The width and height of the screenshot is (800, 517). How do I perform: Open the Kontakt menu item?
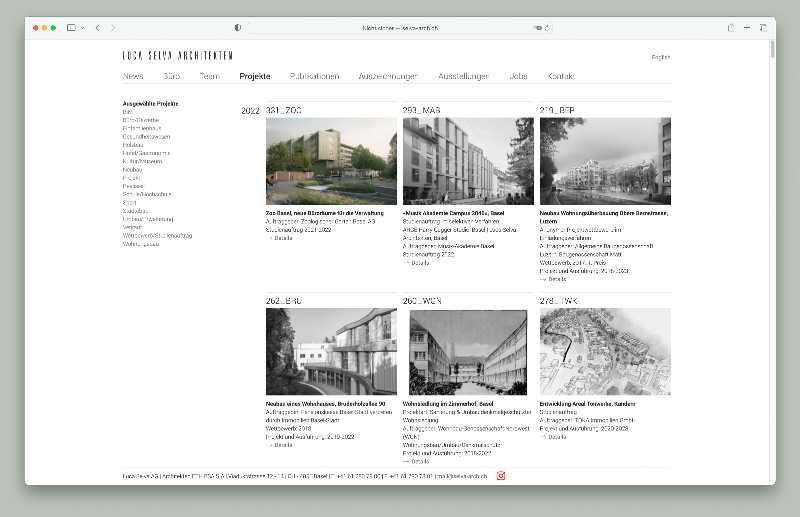pos(561,76)
